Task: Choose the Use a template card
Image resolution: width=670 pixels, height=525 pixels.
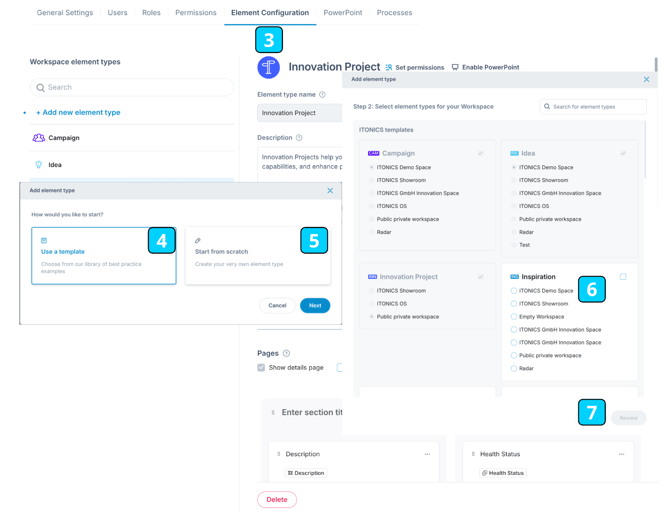Action: click(x=103, y=256)
